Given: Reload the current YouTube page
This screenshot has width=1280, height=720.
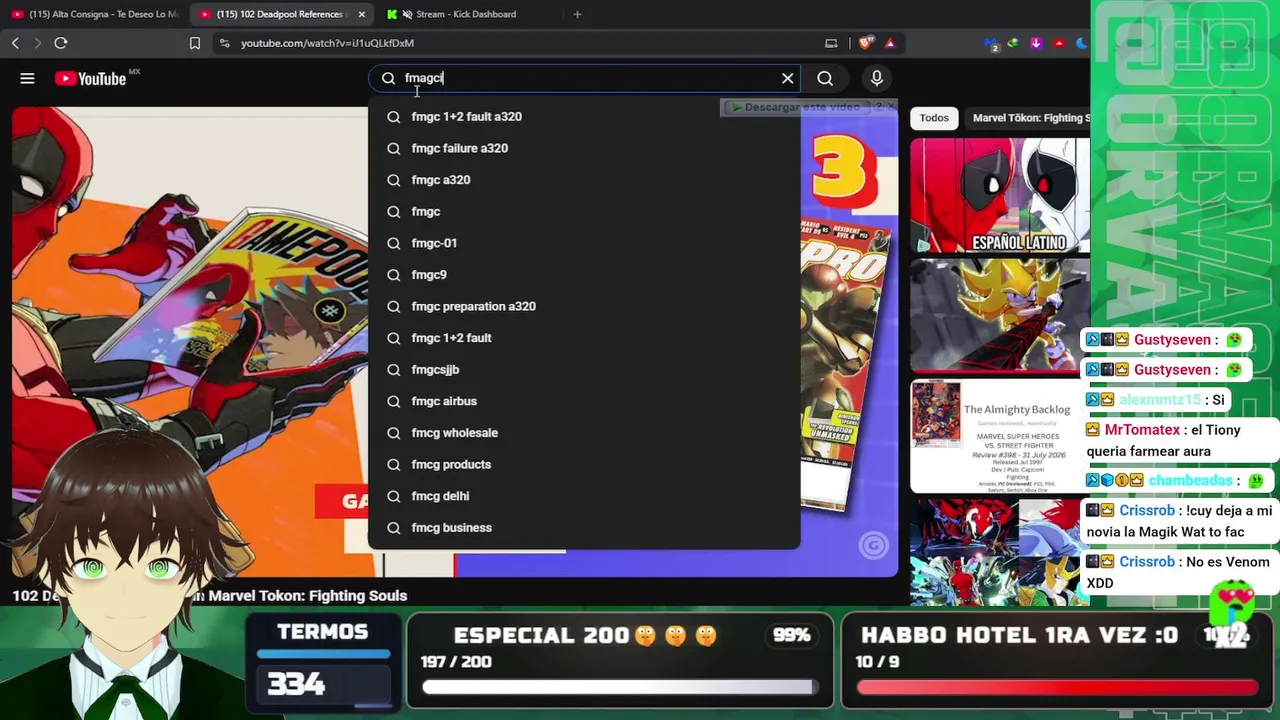Looking at the screenshot, I should pyautogui.click(x=61, y=43).
